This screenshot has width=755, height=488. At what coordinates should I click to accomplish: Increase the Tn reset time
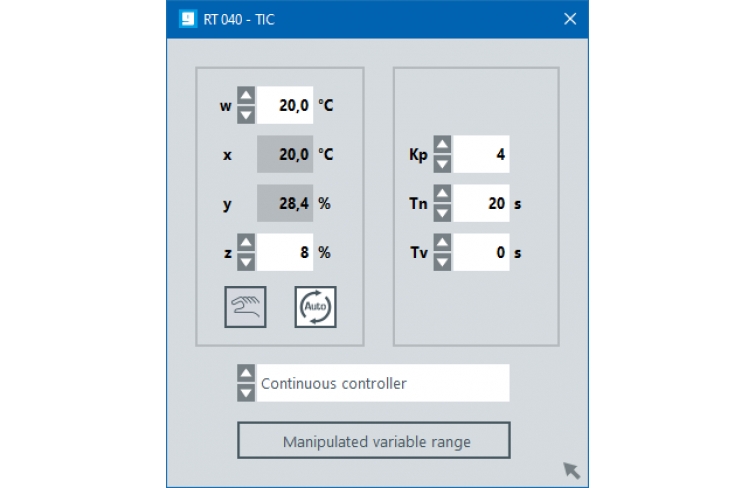point(443,194)
